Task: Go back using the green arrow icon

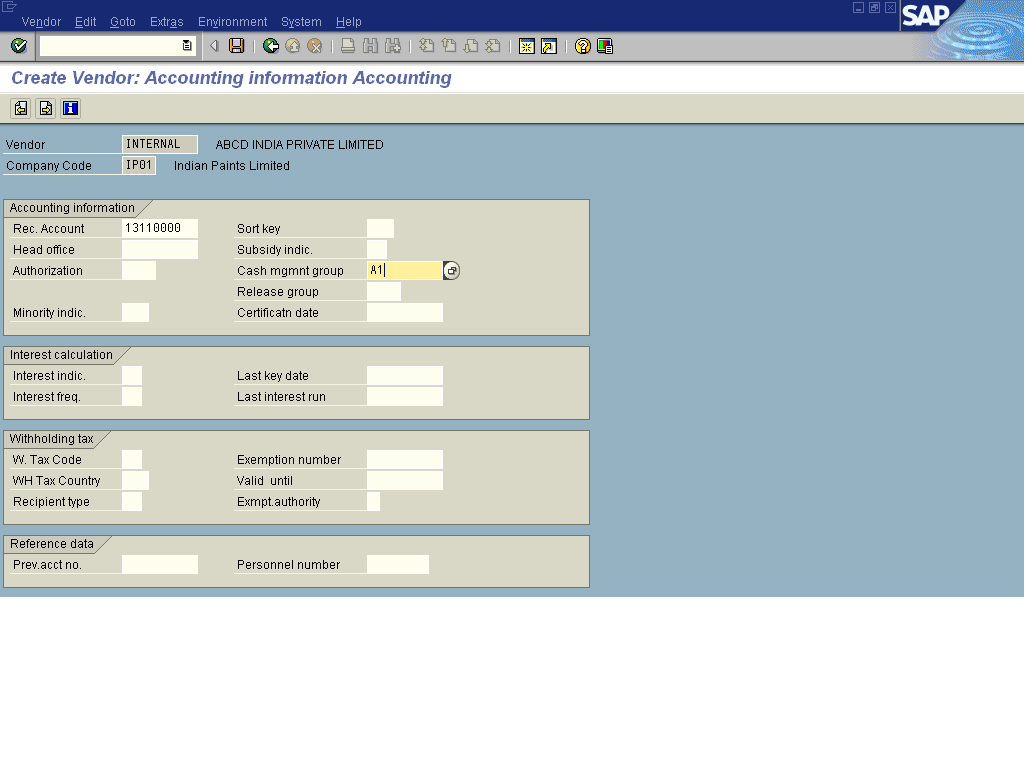Action: click(x=270, y=46)
